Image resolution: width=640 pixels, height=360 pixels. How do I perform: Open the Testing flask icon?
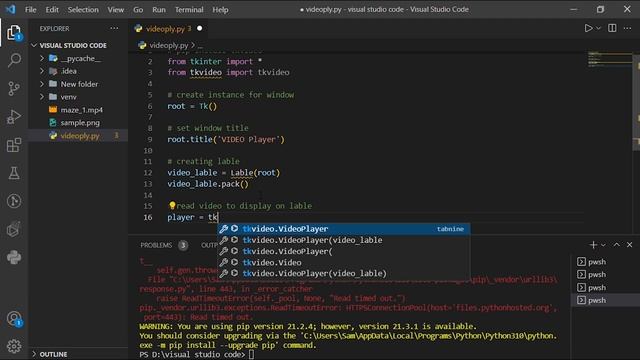pos(14,173)
